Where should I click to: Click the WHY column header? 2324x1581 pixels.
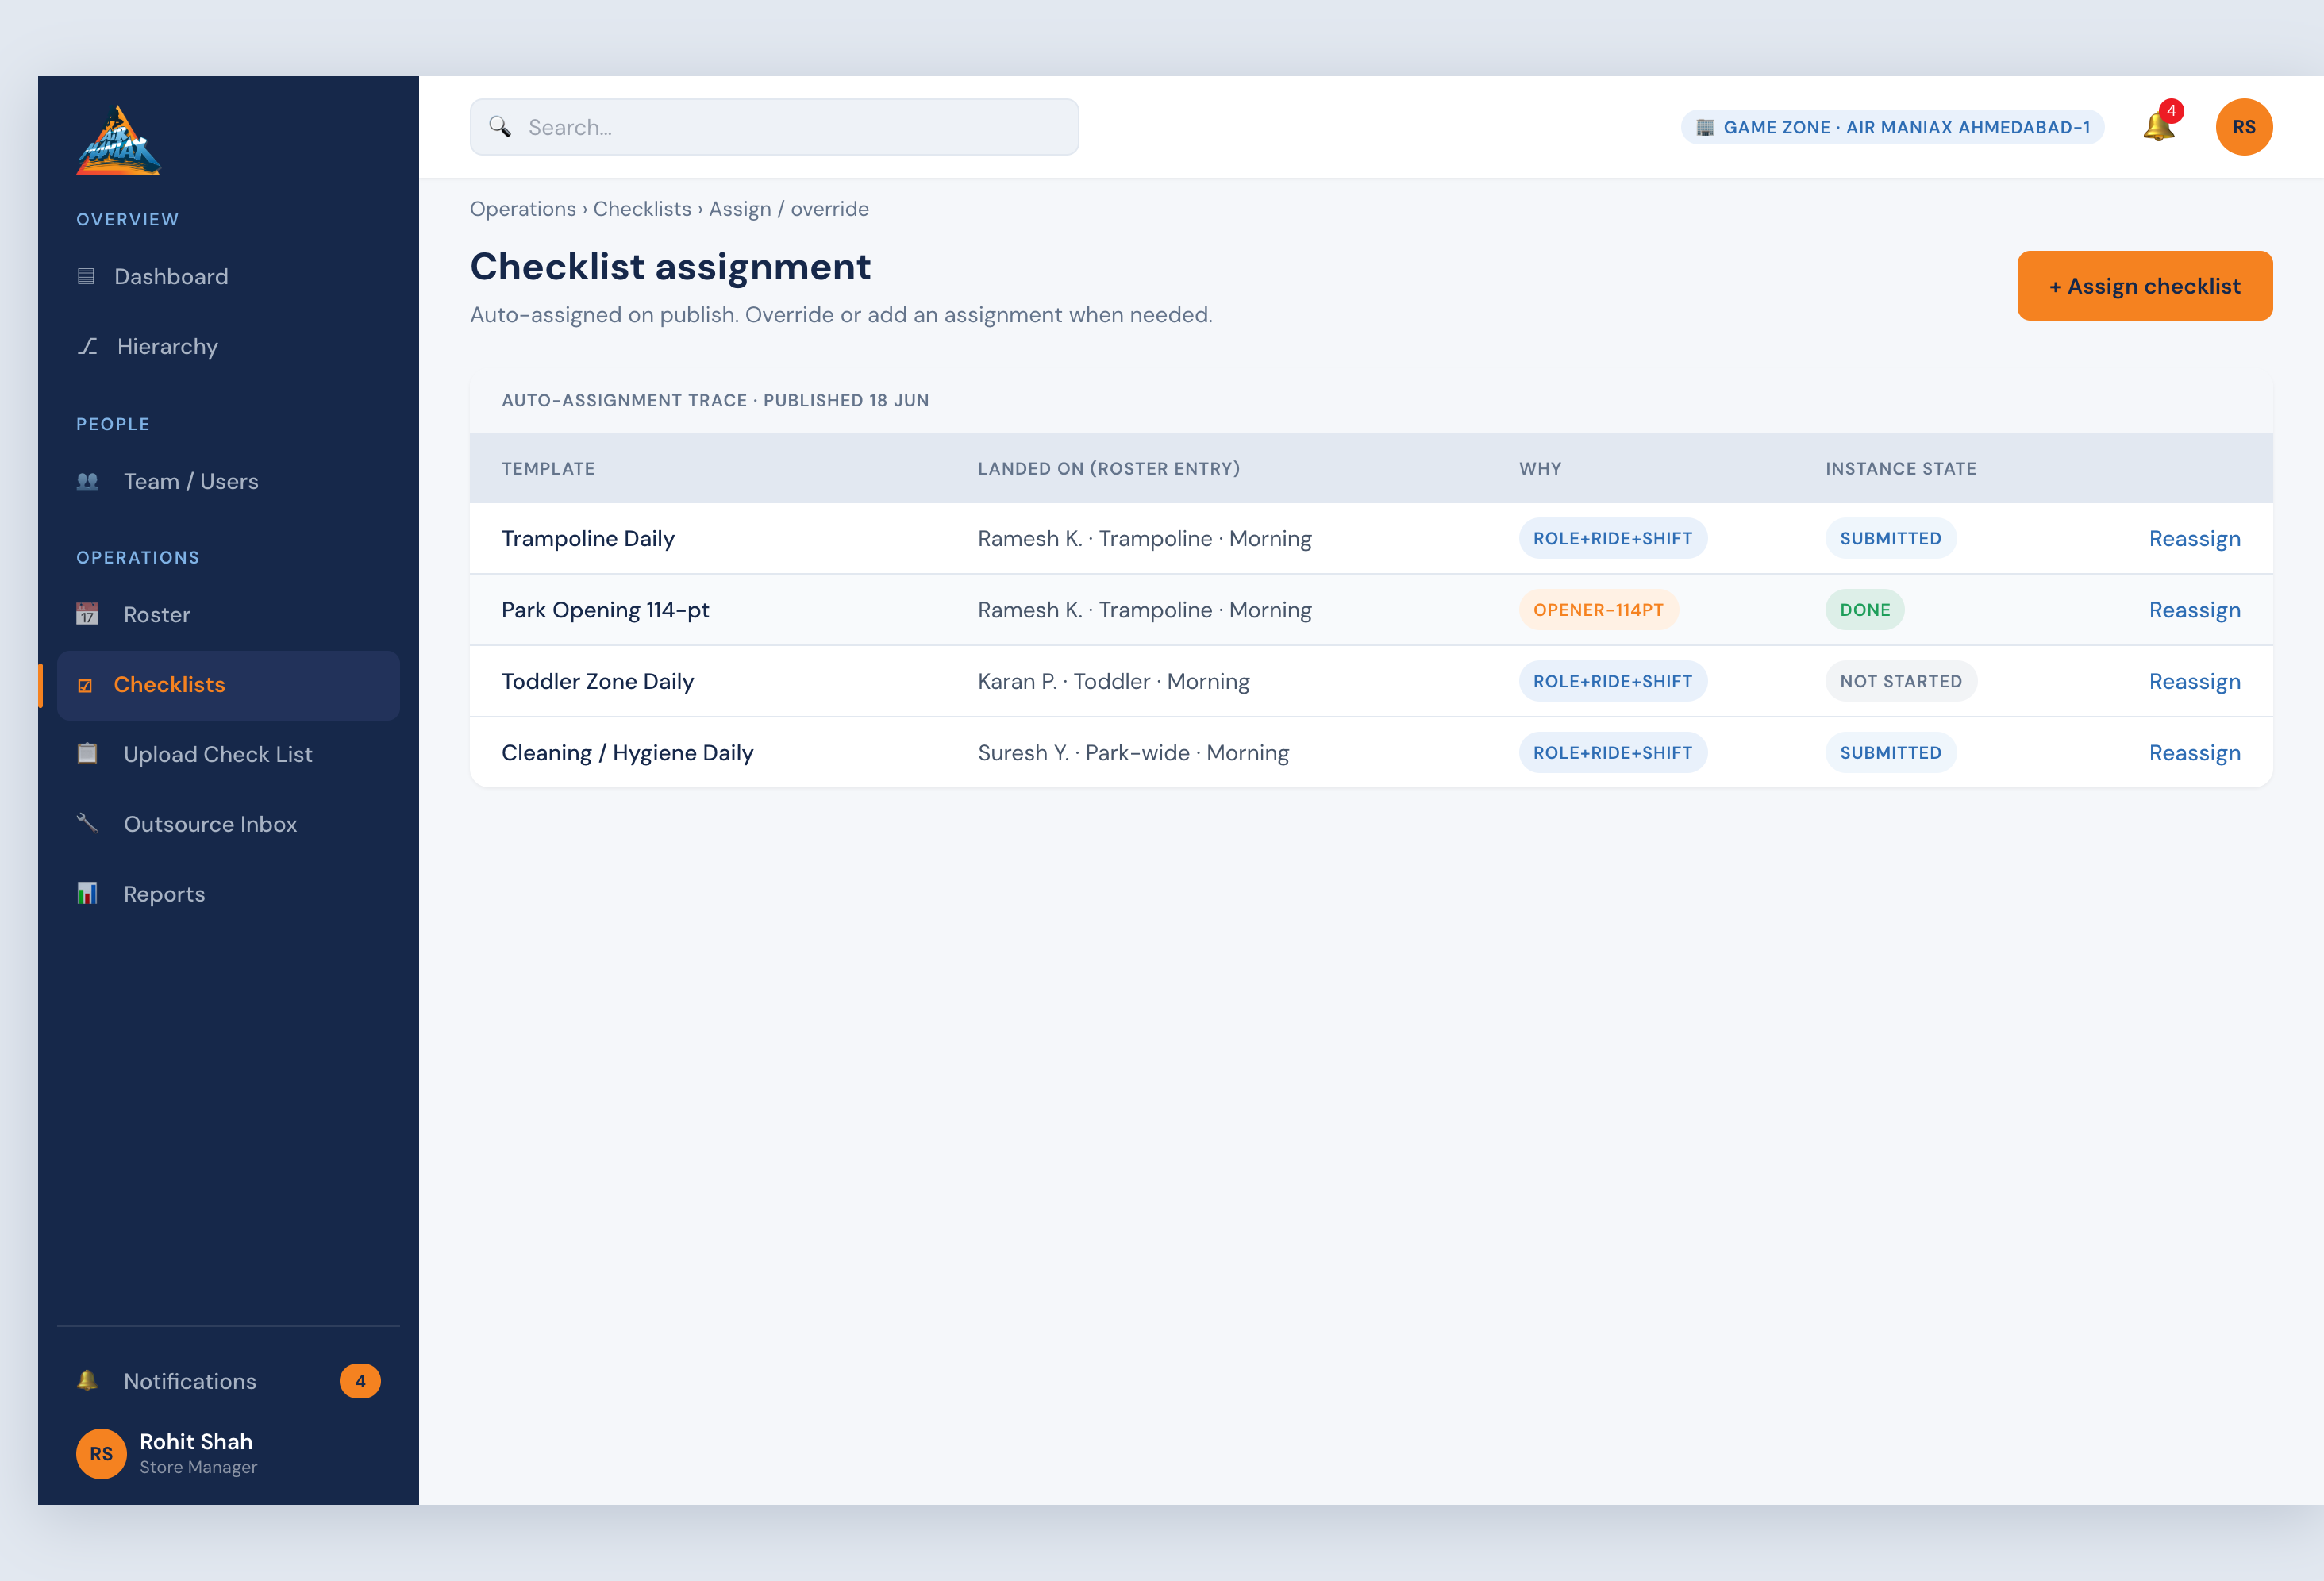[1540, 468]
